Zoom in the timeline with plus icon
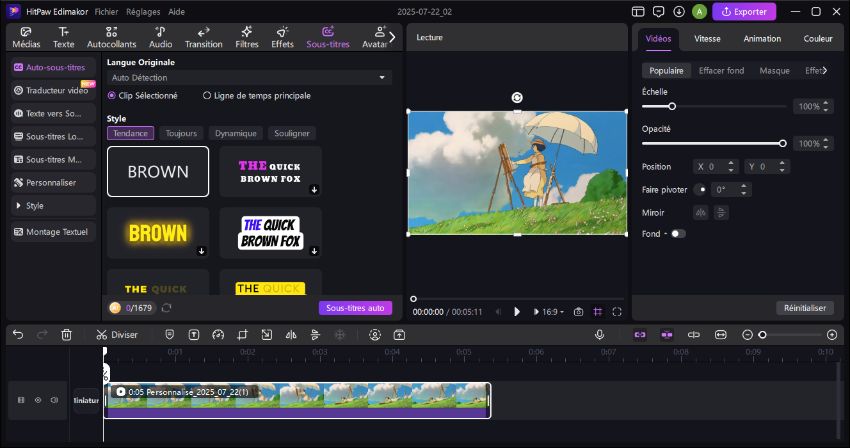Screen dimensions: 850x448 pyautogui.click(x=832, y=335)
